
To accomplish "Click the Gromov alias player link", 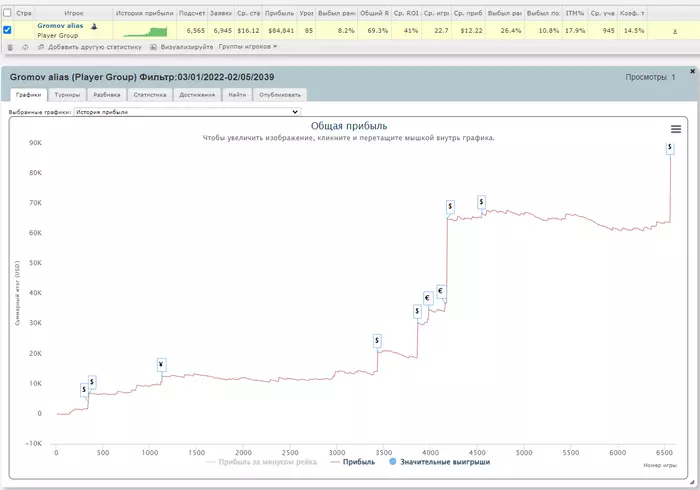I will [60, 26].
